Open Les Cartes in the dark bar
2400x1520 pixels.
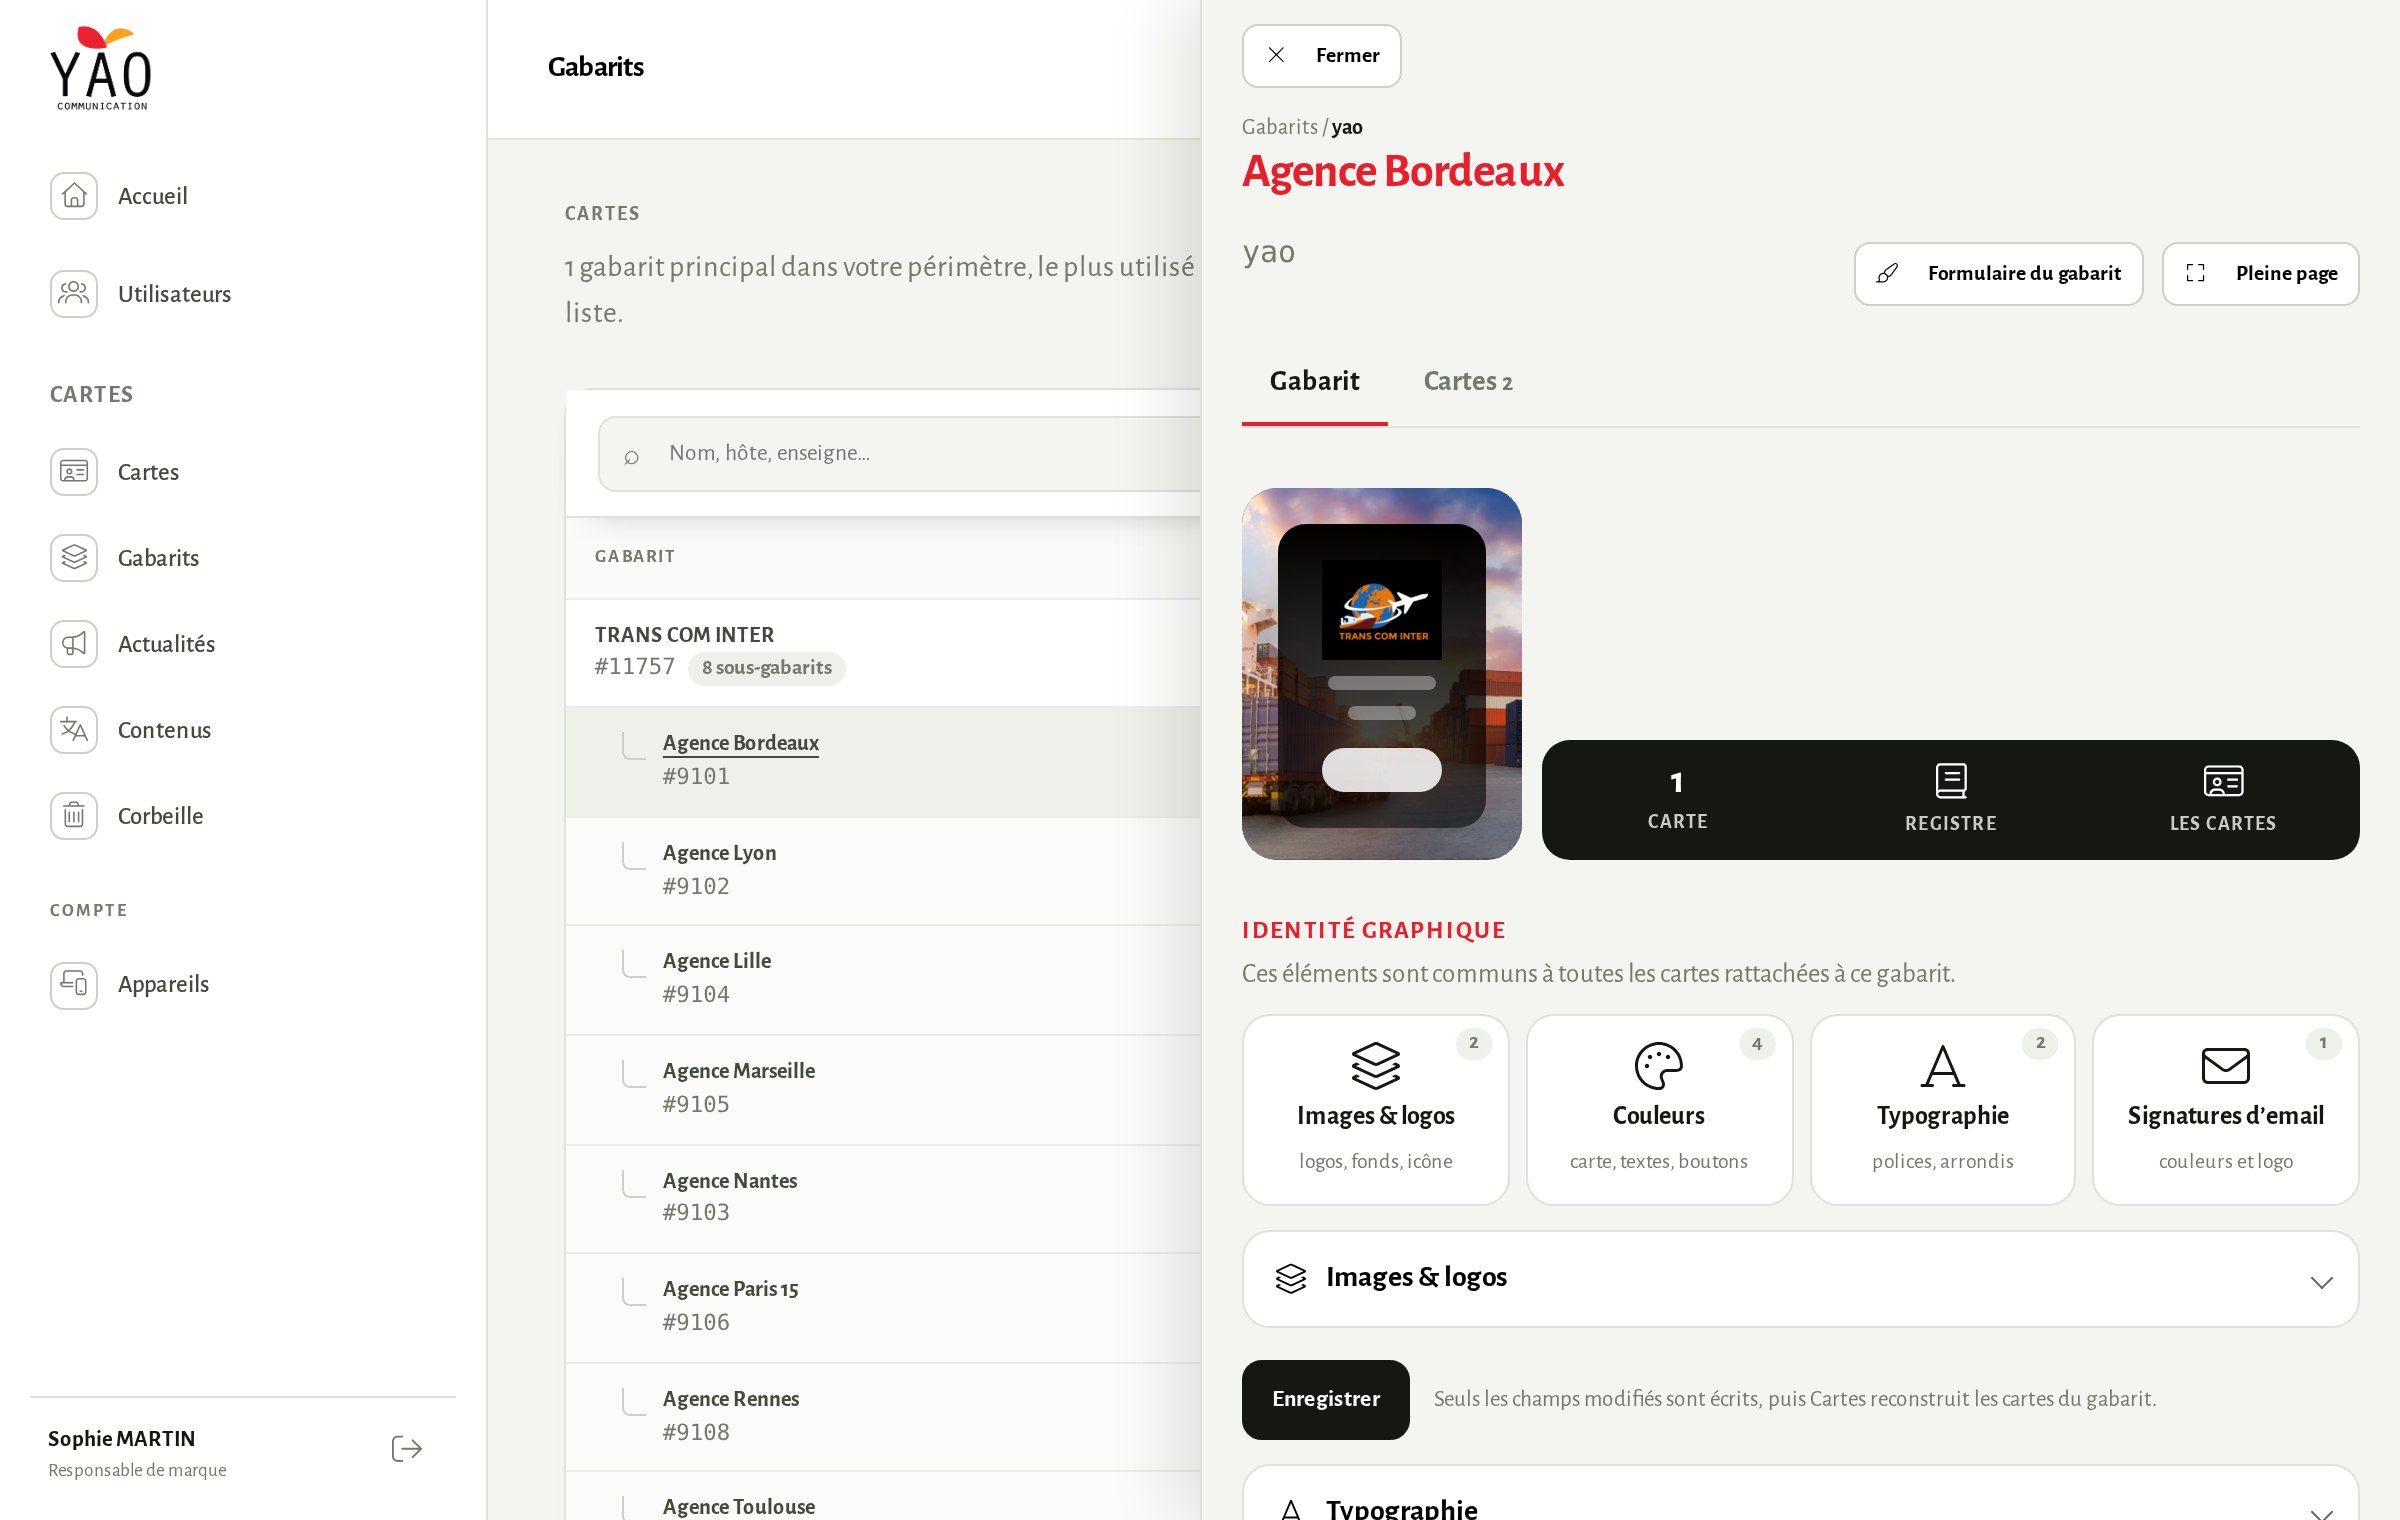tap(2223, 800)
